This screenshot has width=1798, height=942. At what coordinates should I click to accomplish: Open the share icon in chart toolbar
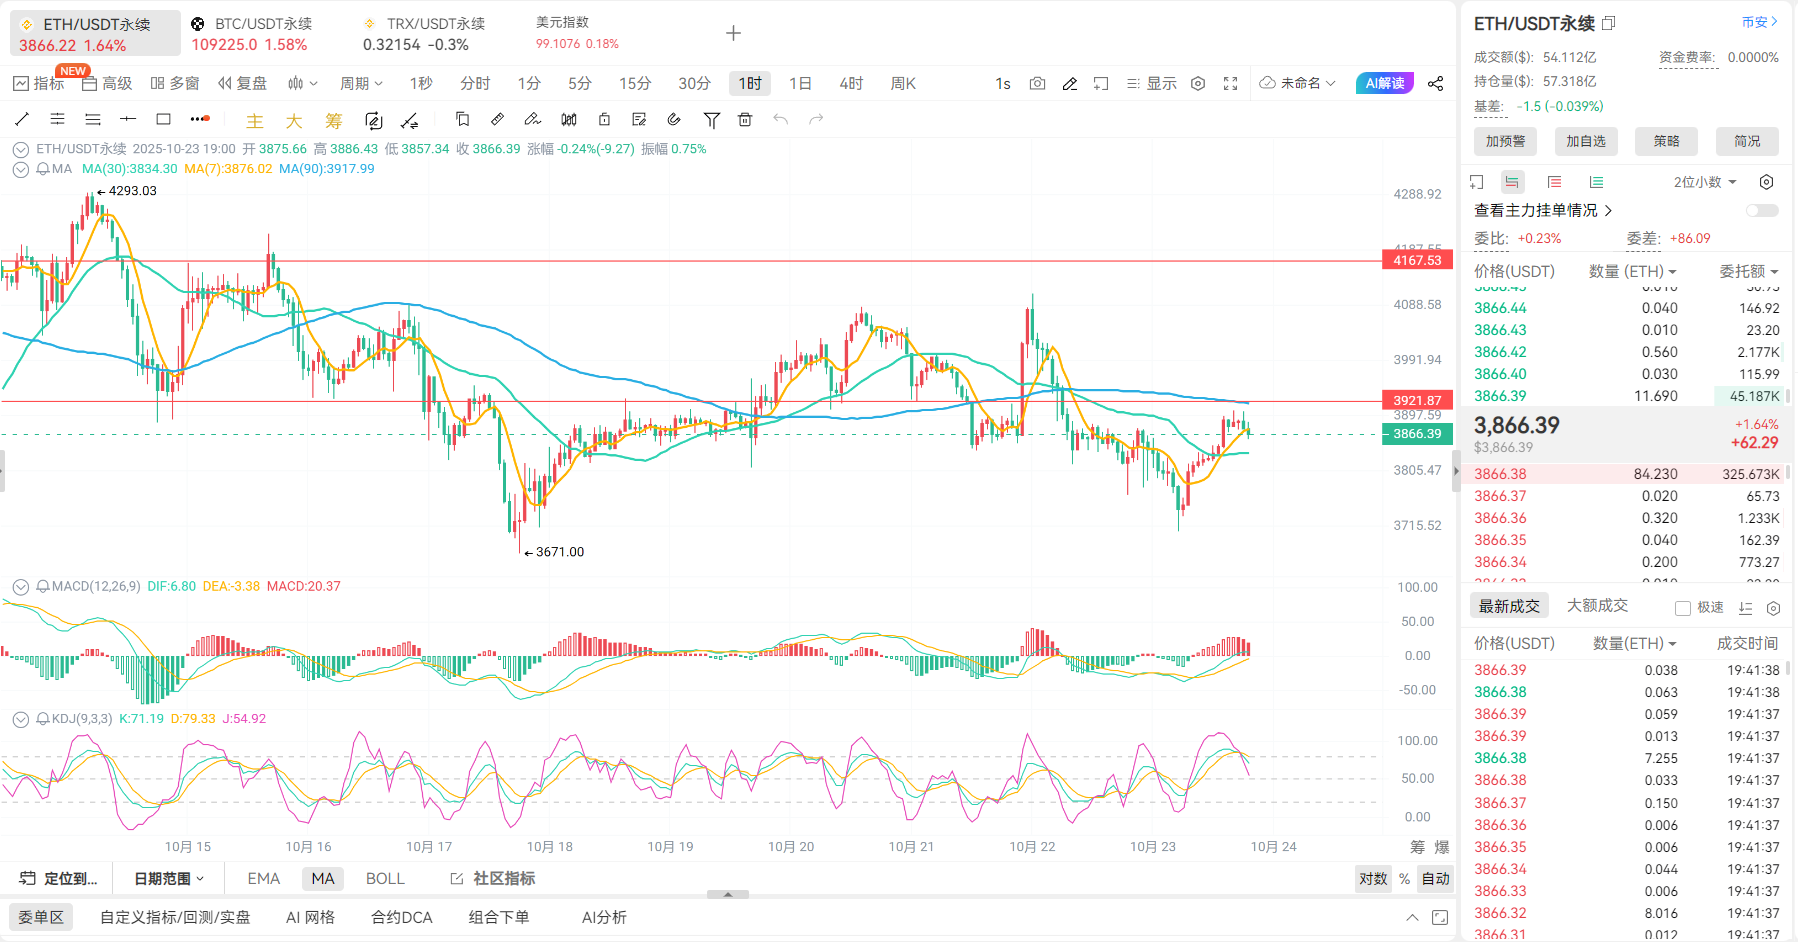pos(1436,84)
